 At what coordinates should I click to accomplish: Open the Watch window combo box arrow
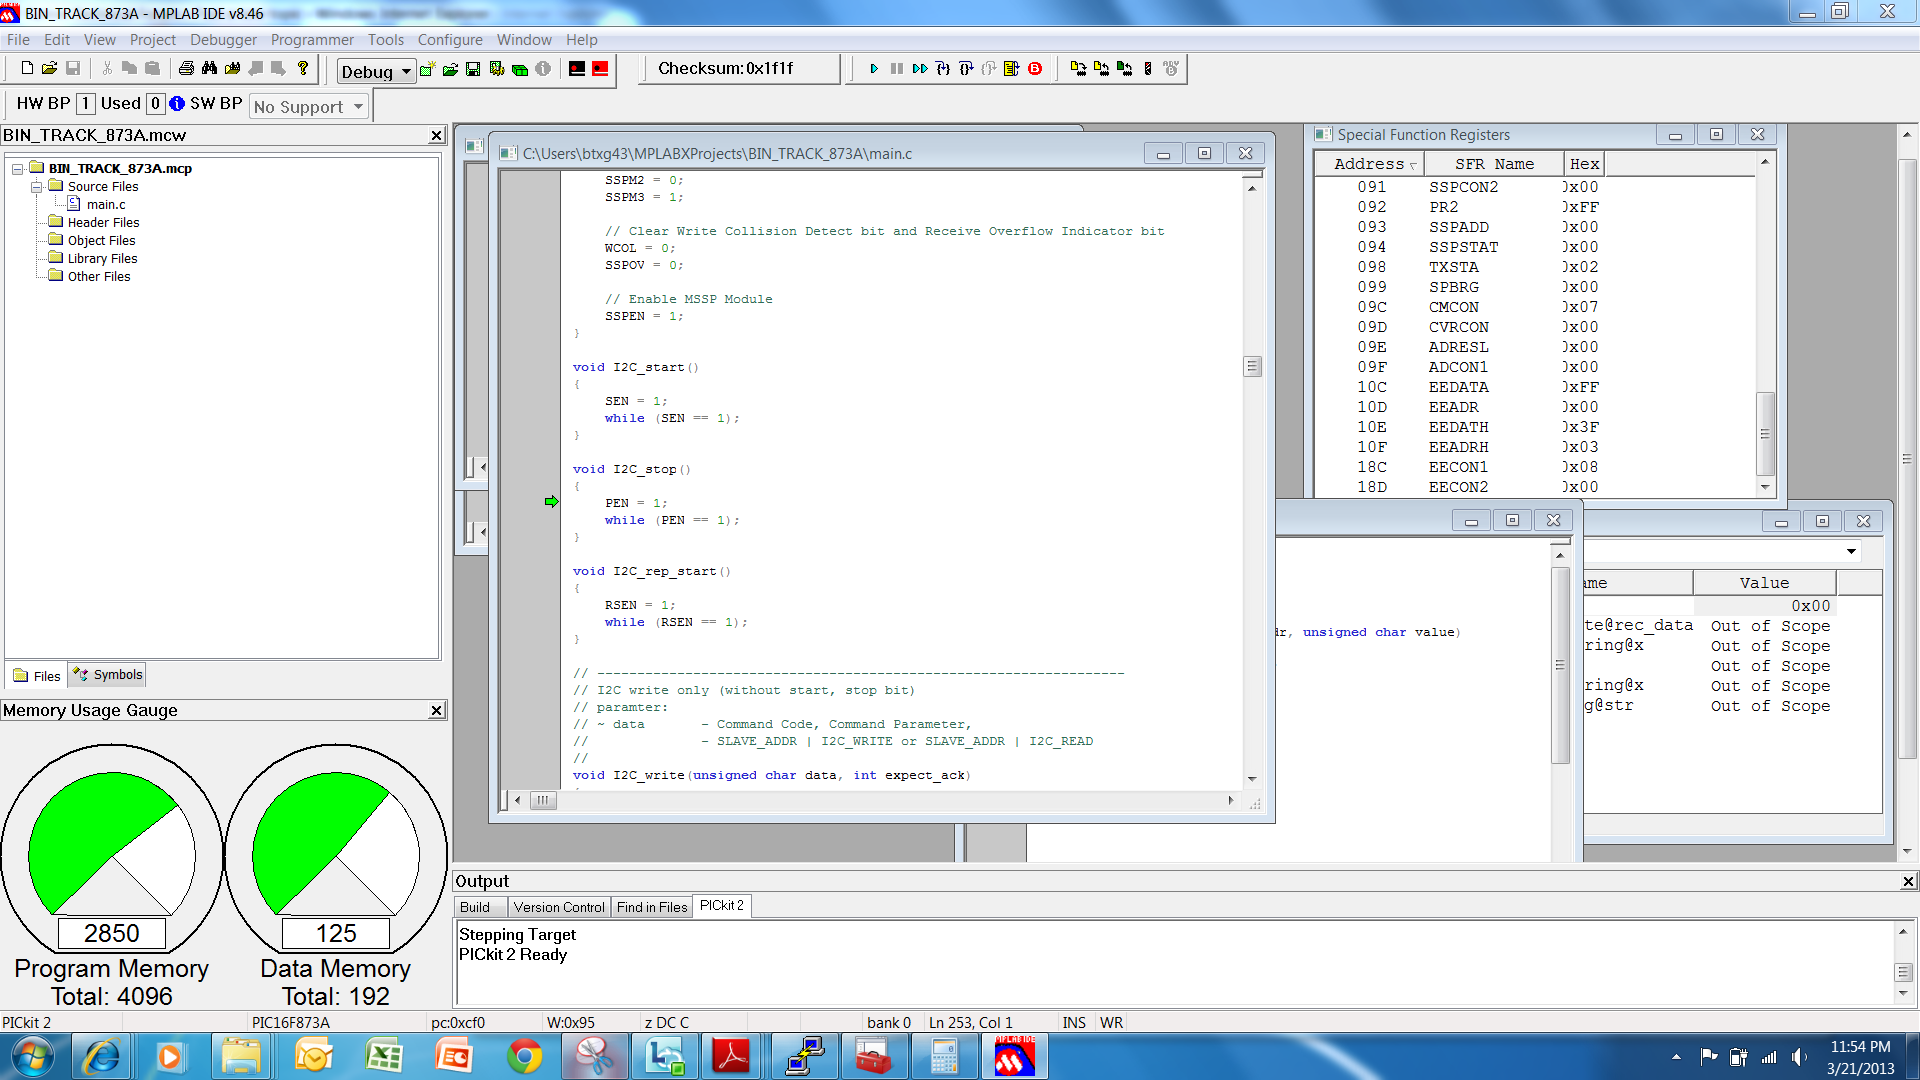click(1851, 551)
